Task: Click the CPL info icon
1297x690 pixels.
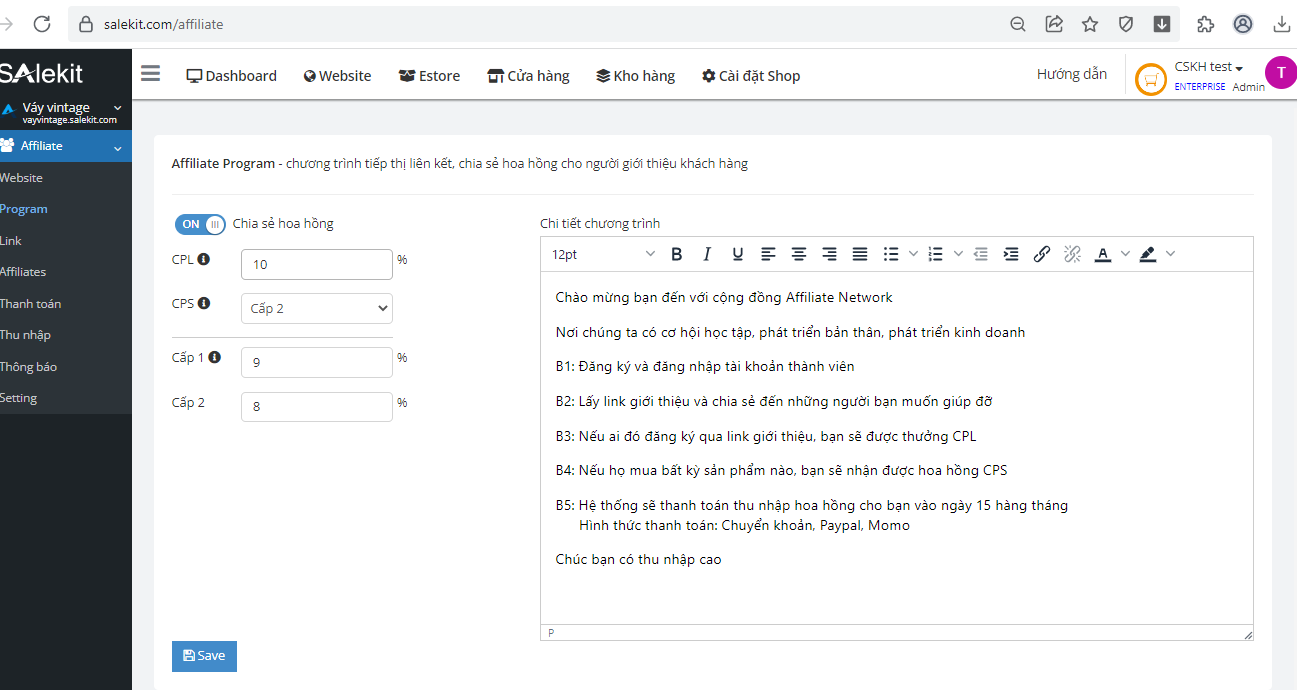Action: [x=204, y=259]
